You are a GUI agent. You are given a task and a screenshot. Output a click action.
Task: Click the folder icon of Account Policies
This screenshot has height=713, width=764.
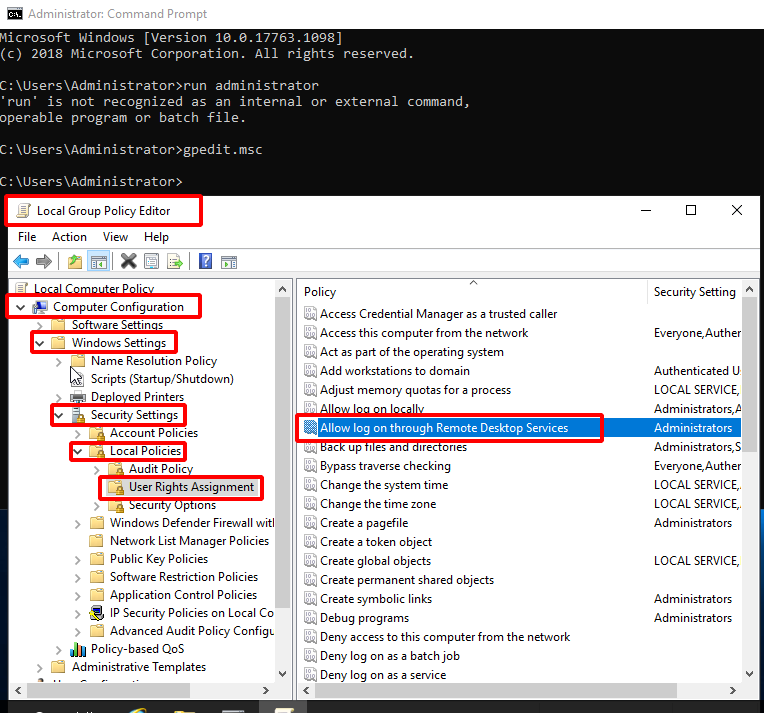pos(97,433)
